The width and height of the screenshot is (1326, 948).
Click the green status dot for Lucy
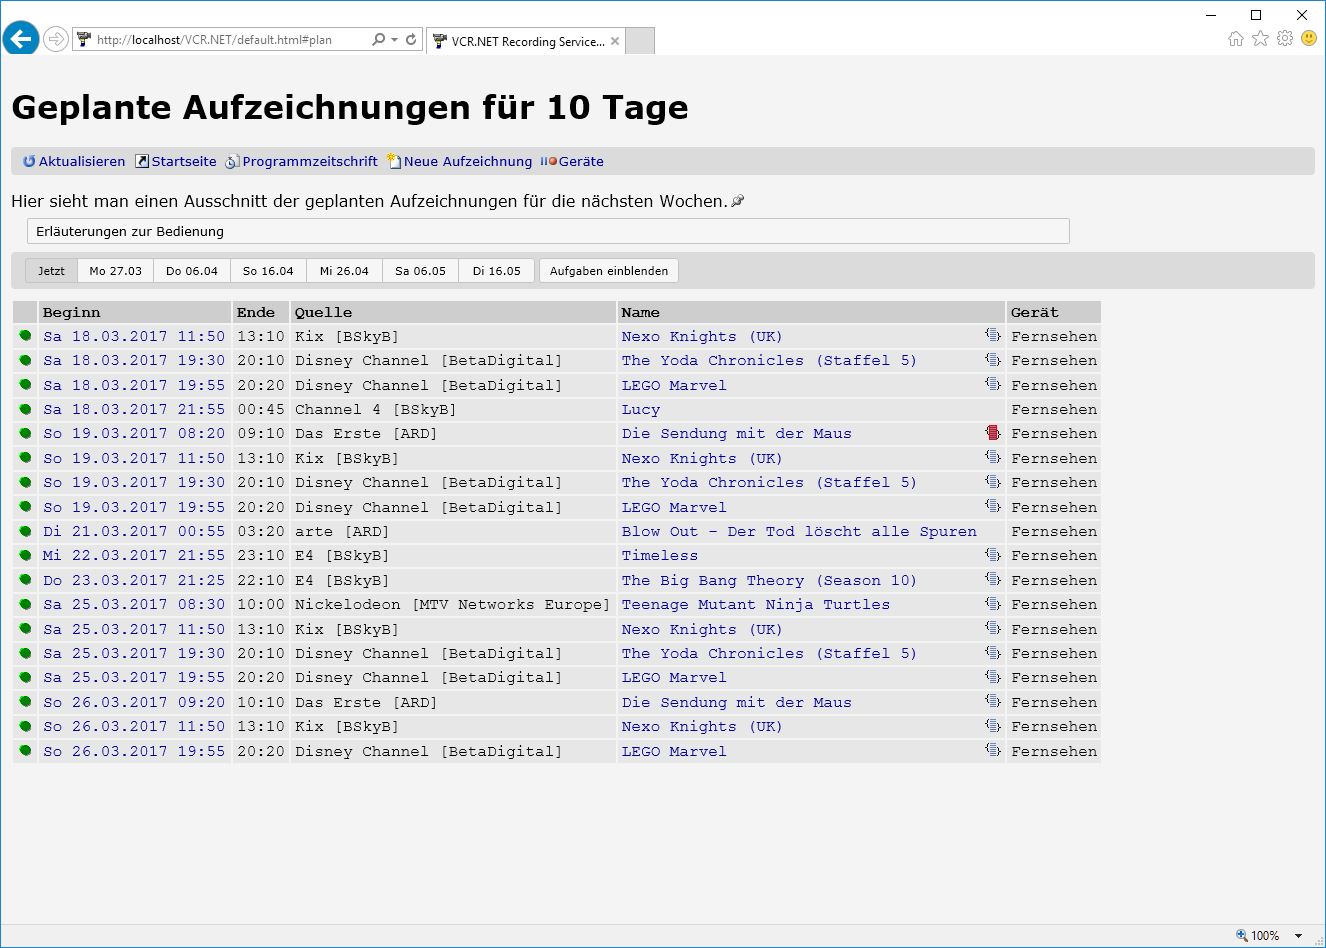pyautogui.click(x=25, y=409)
